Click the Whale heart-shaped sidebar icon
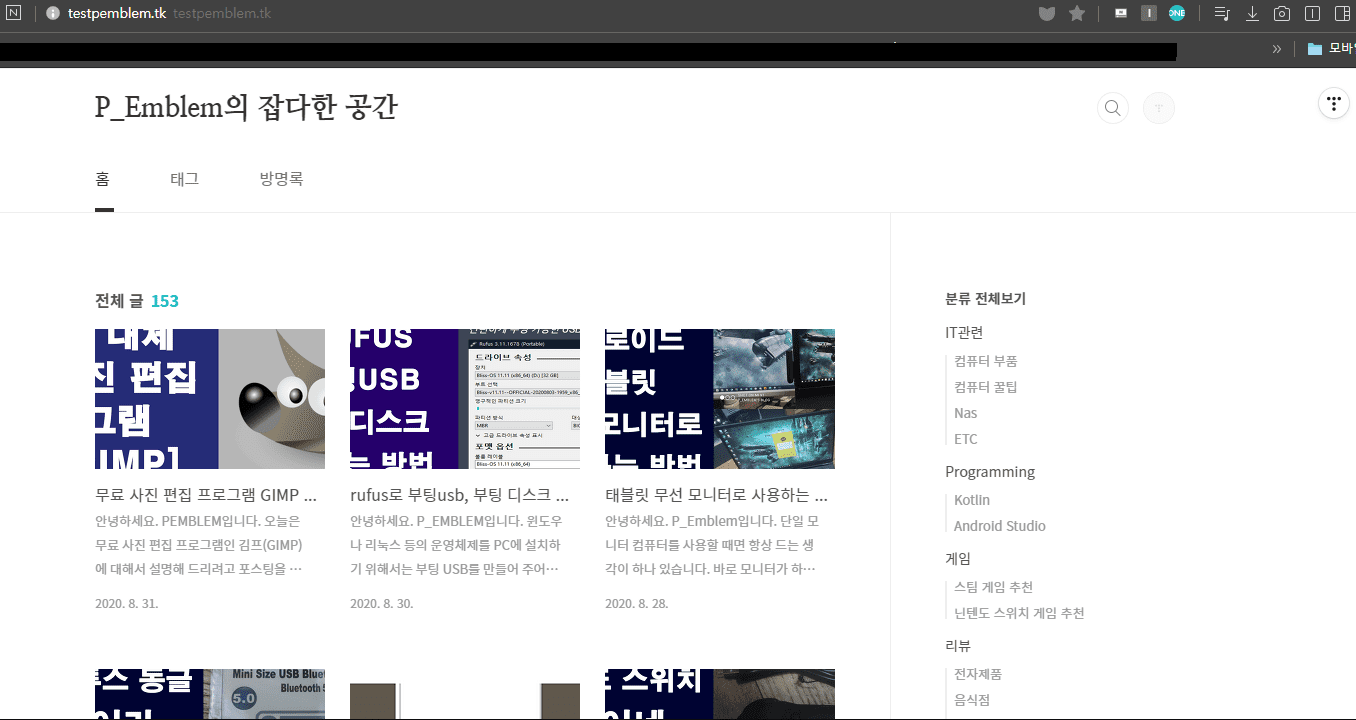 1046,13
